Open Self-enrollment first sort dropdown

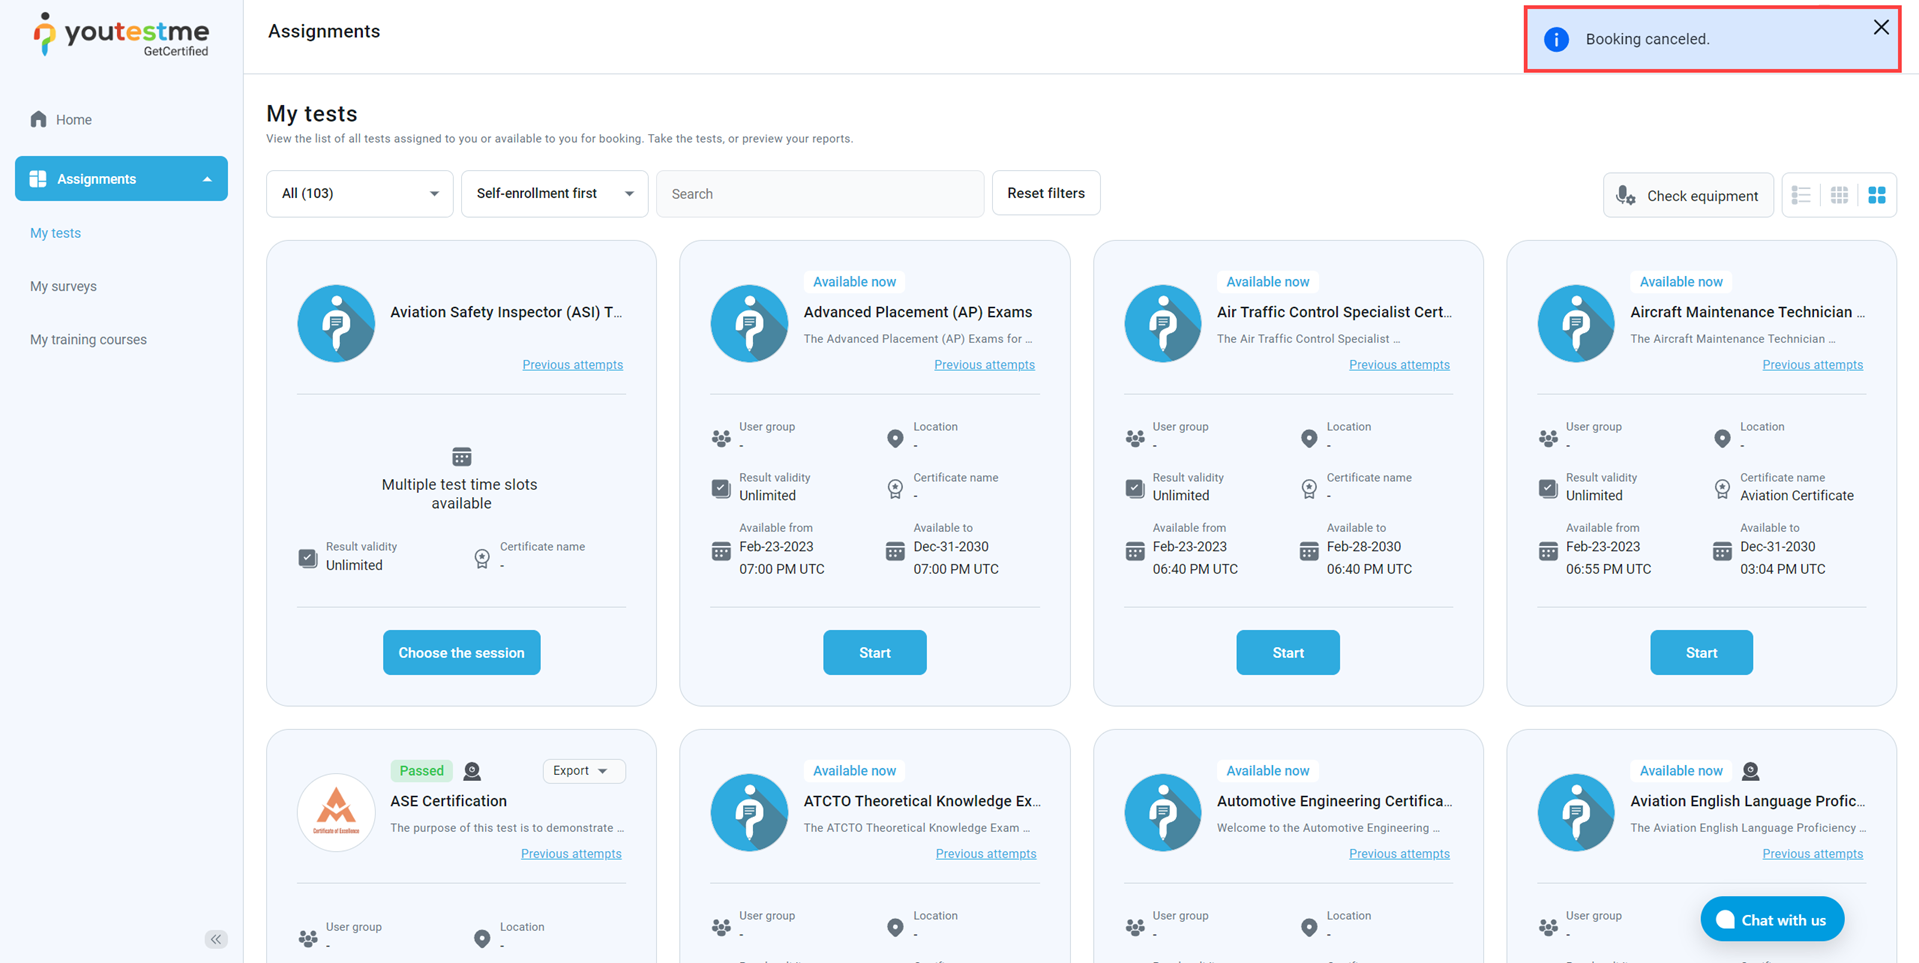pyautogui.click(x=554, y=194)
